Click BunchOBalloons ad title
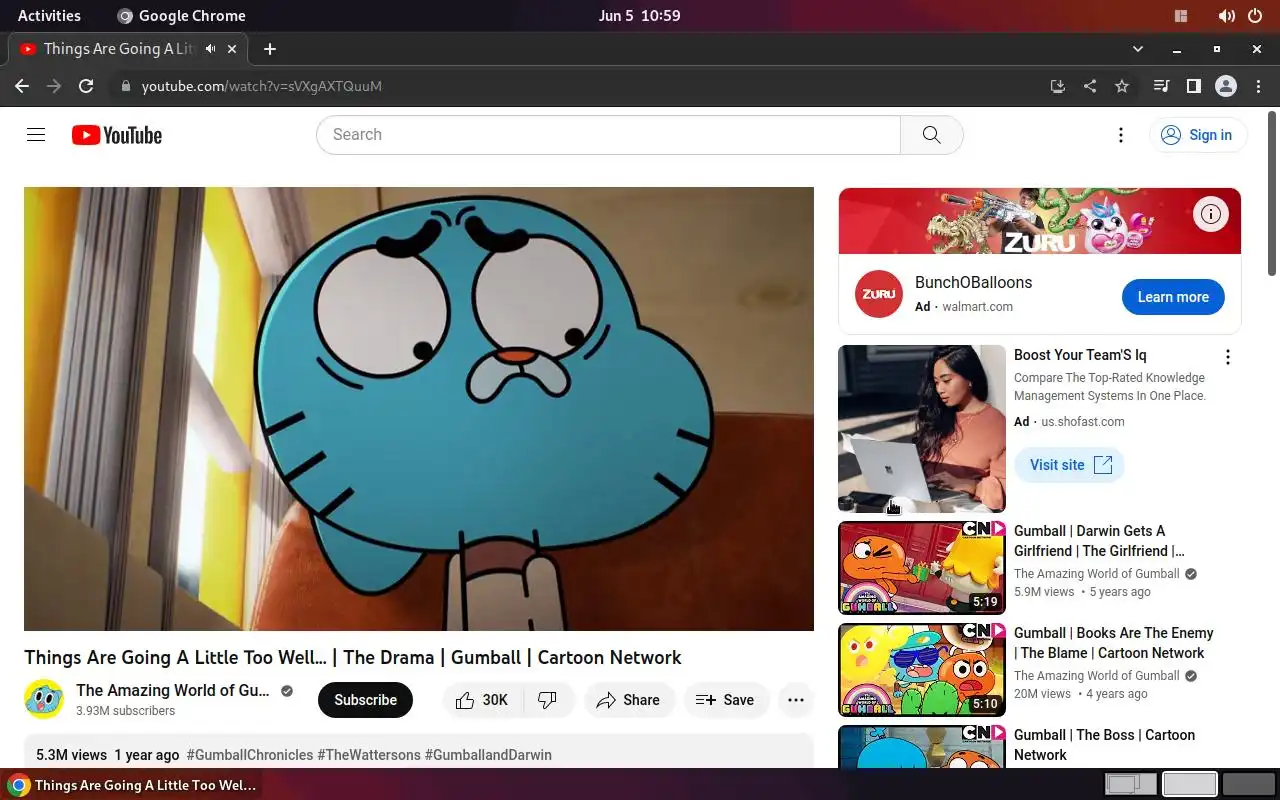This screenshot has height=800, width=1280. pyautogui.click(x=973, y=282)
